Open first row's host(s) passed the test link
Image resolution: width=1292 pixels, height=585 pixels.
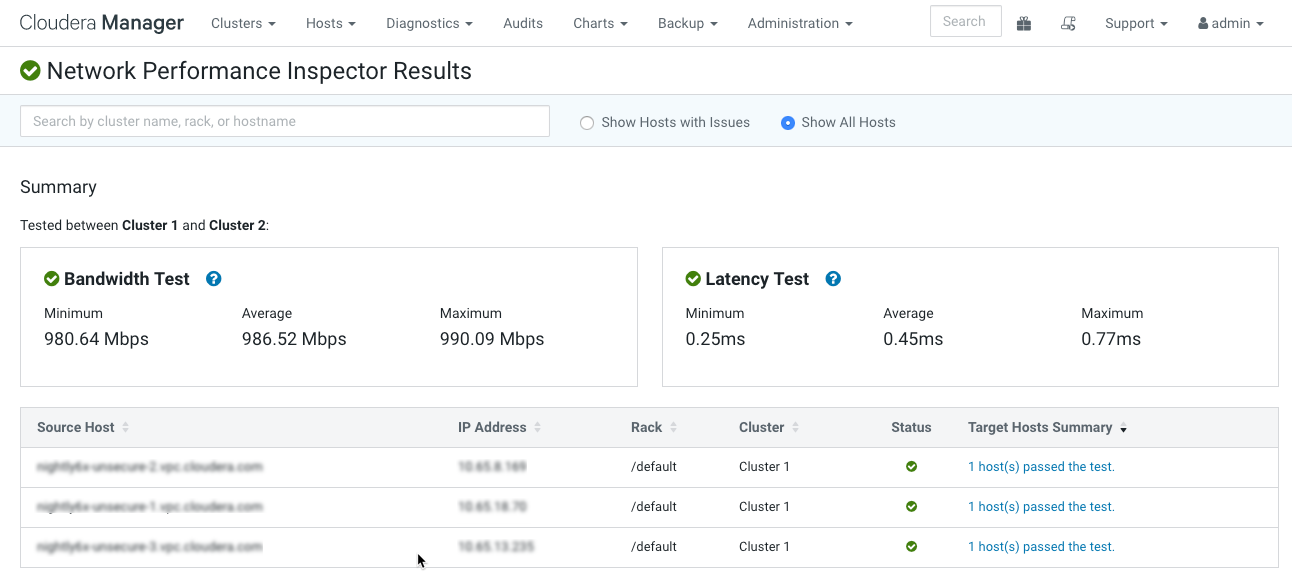click(x=1041, y=467)
